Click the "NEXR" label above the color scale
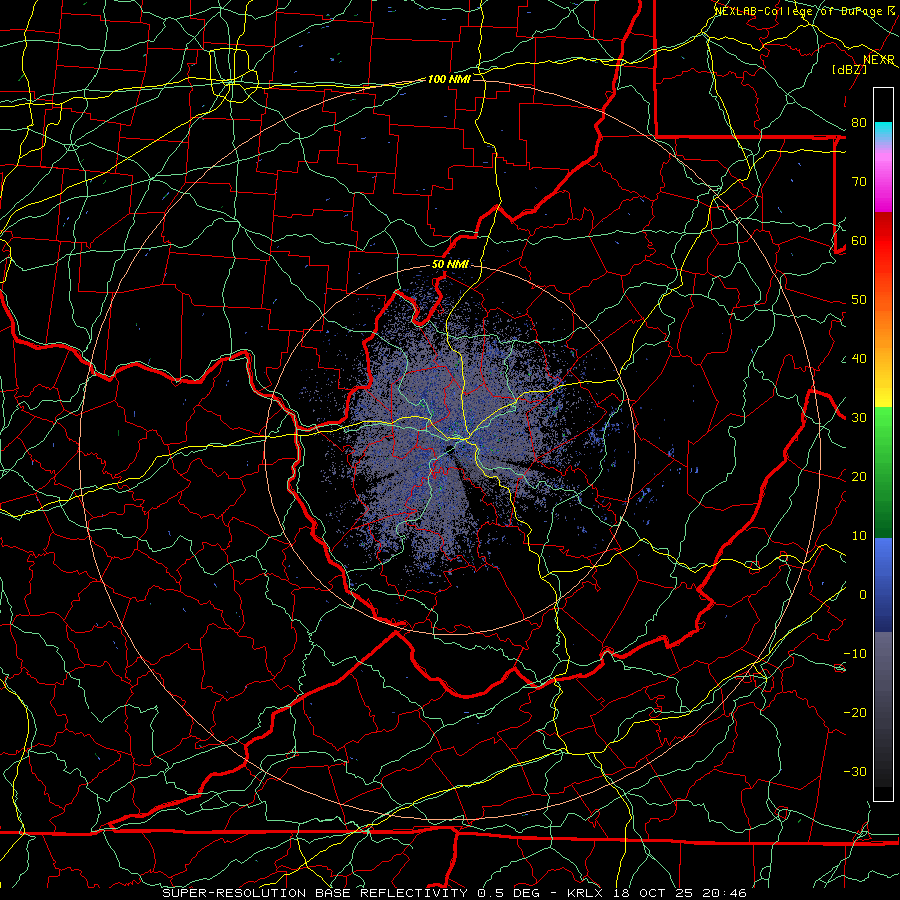The width and height of the screenshot is (900, 900). (878, 60)
